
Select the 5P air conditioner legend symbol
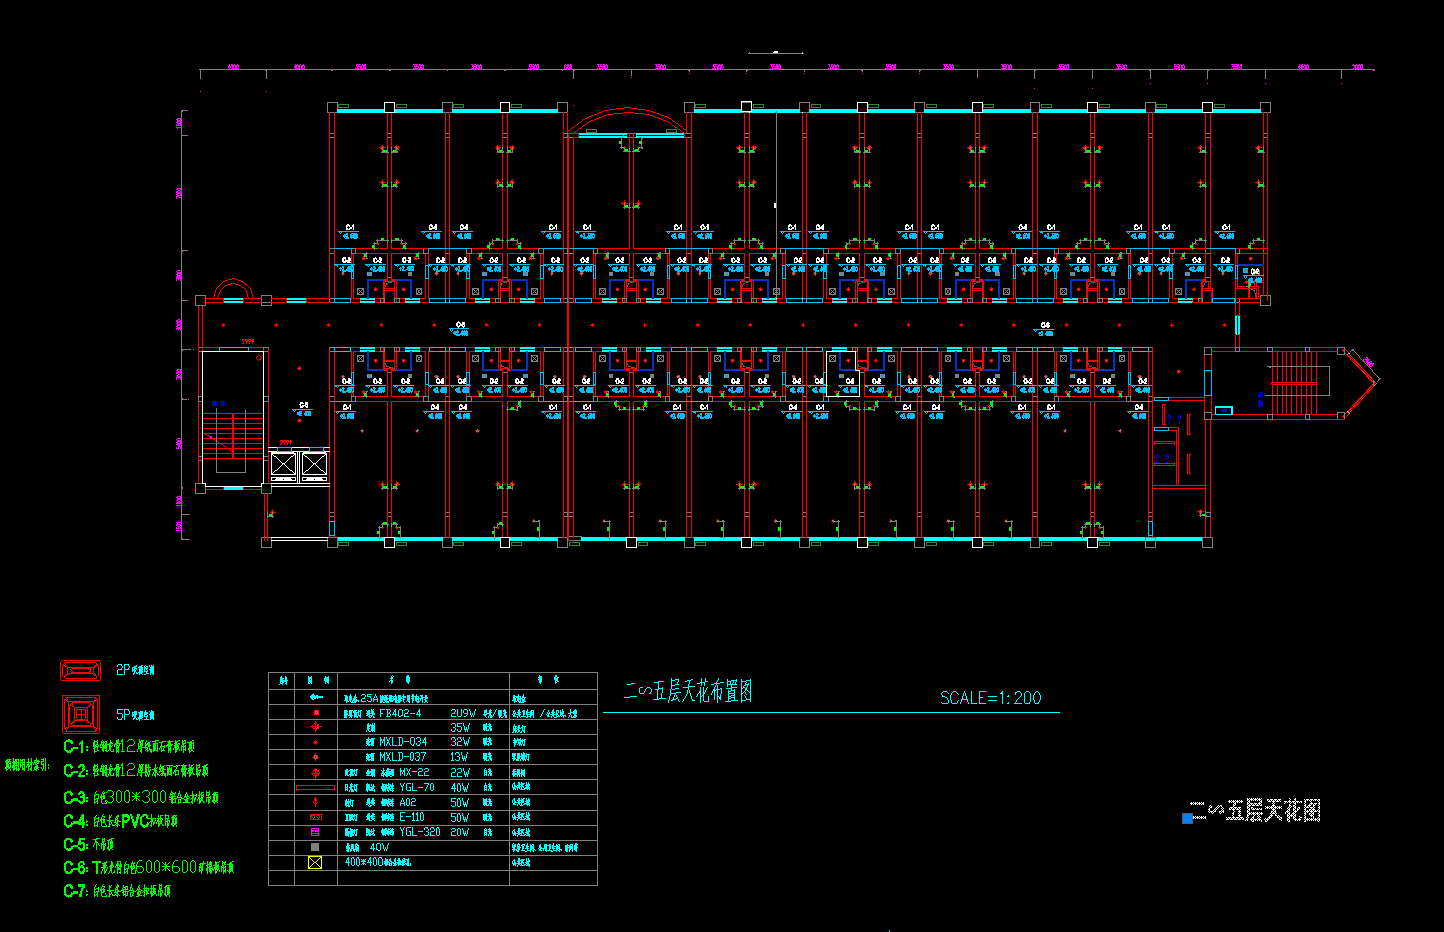81,714
